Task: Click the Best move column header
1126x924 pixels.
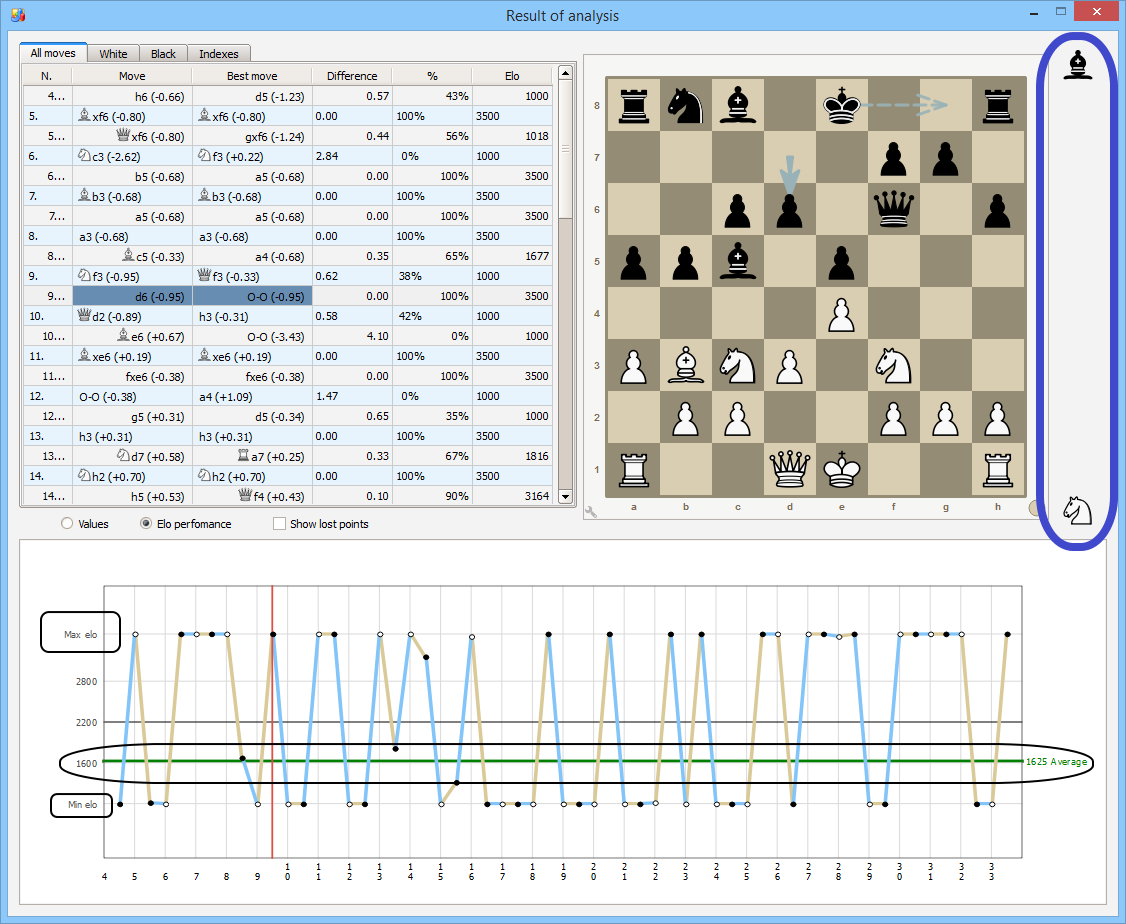Action: 252,76
